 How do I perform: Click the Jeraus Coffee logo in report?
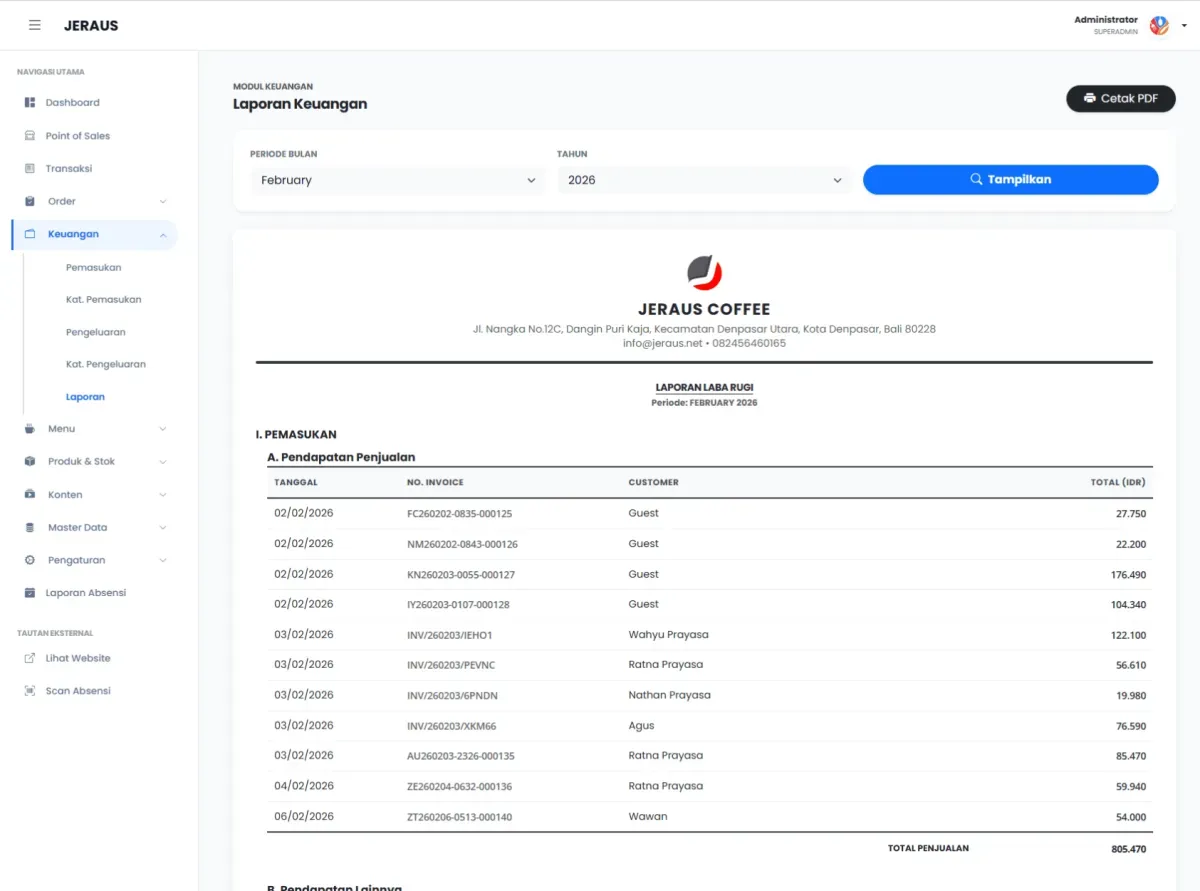704,273
